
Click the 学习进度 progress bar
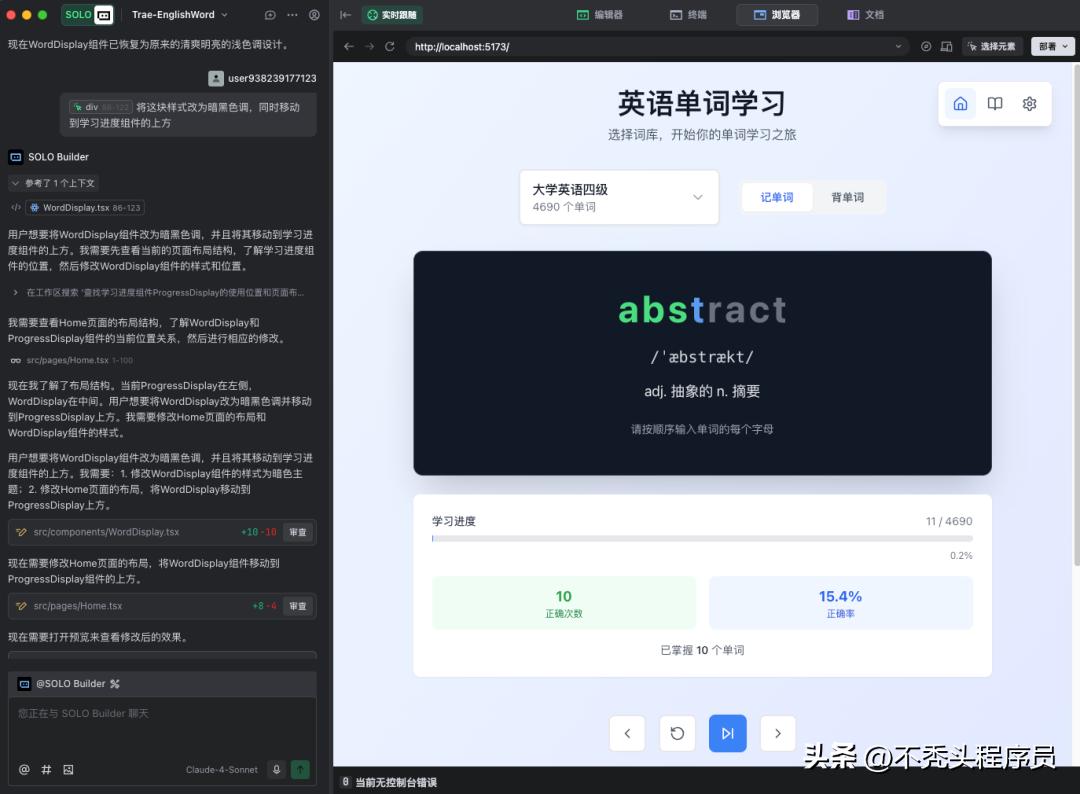701,539
